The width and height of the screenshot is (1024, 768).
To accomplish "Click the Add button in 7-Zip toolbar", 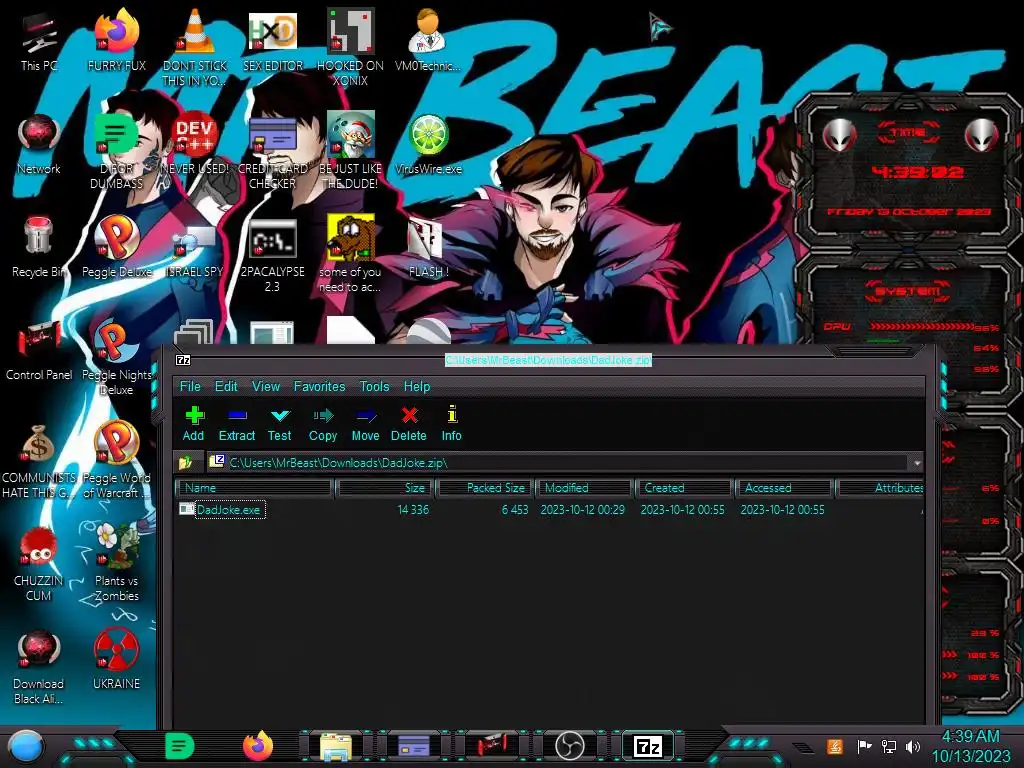I will (x=193, y=424).
